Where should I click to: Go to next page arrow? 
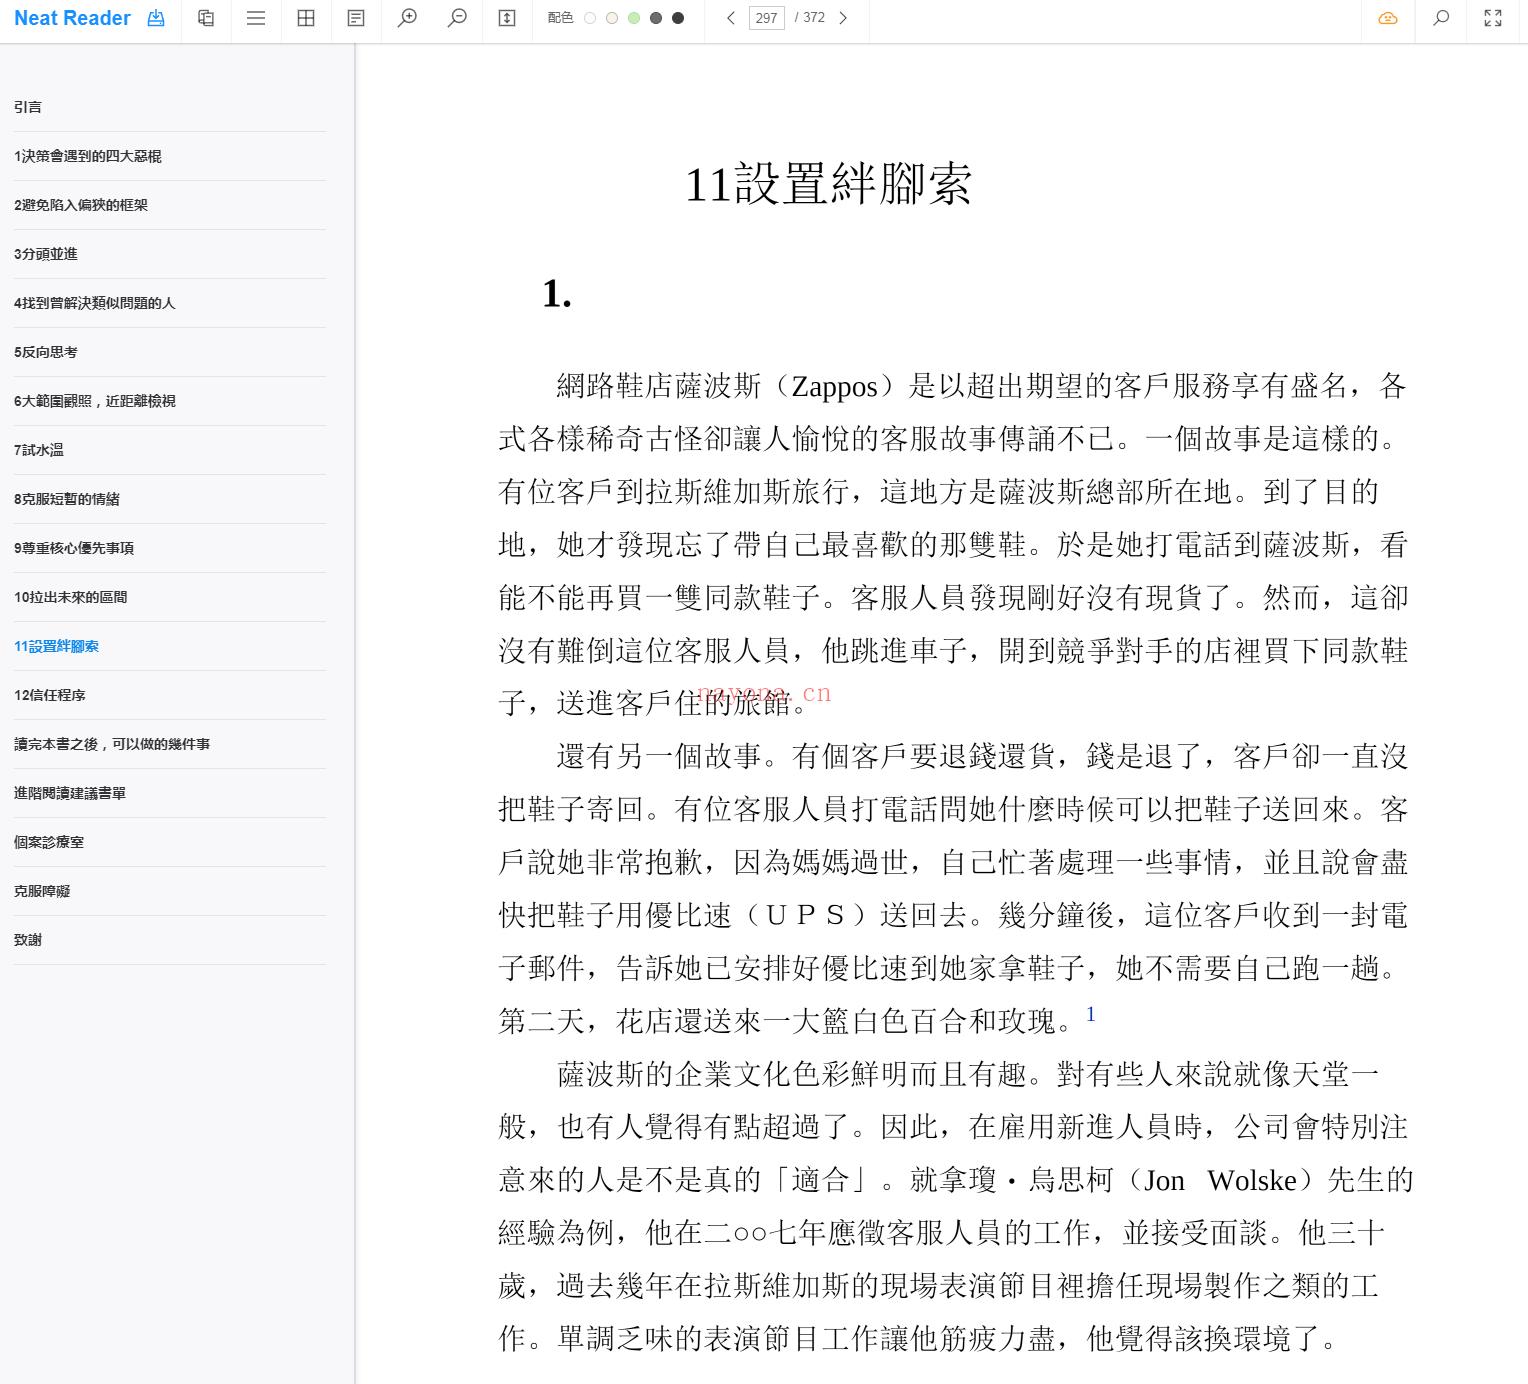843,18
